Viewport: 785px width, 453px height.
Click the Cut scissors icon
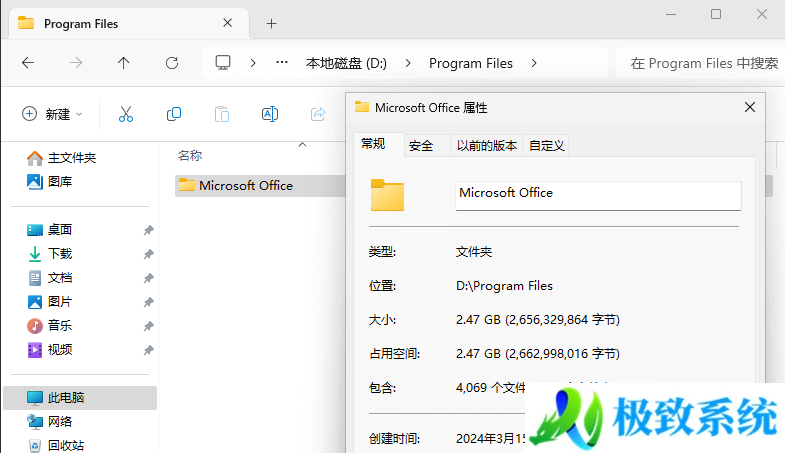click(126, 114)
